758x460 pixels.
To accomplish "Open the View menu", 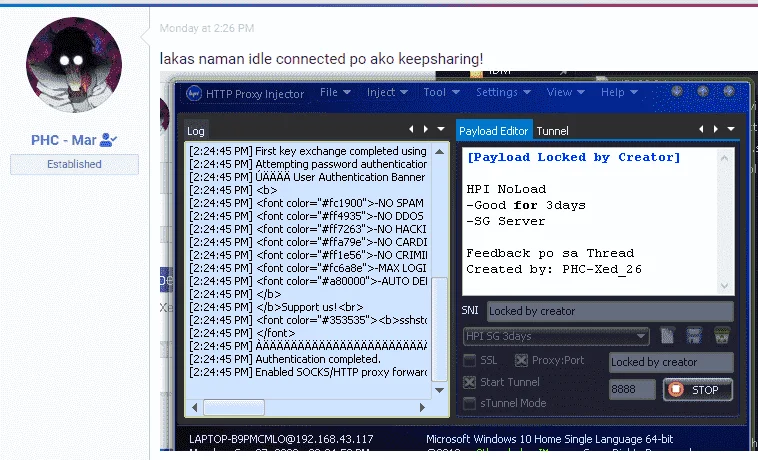I will tap(566, 92).
